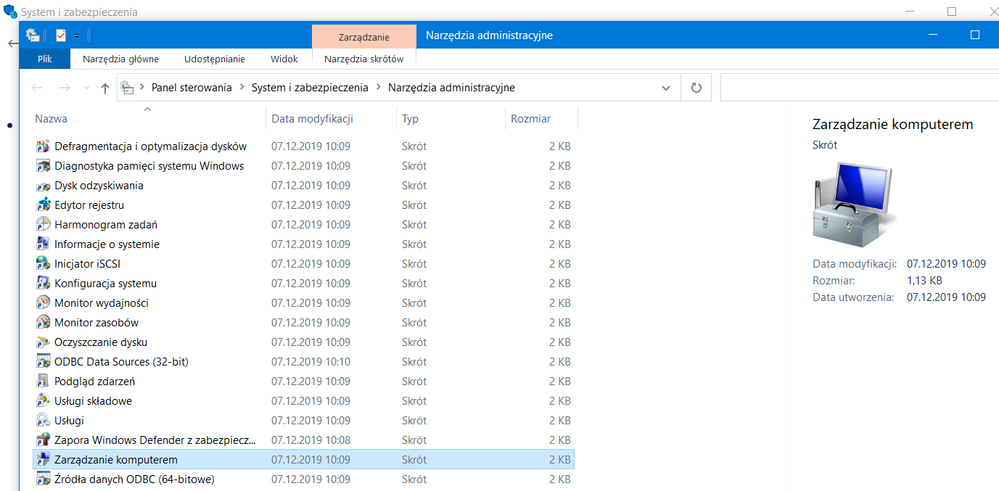Click the Oczyszczanie dysku file name
Screen dimensions: 999x491
coord(101,342)
